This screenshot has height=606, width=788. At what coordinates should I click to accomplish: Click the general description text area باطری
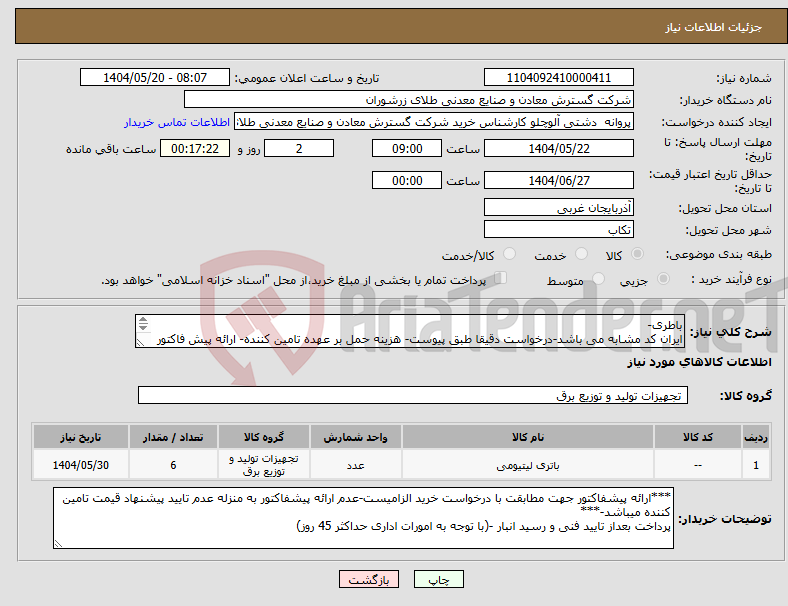point(410,331)
